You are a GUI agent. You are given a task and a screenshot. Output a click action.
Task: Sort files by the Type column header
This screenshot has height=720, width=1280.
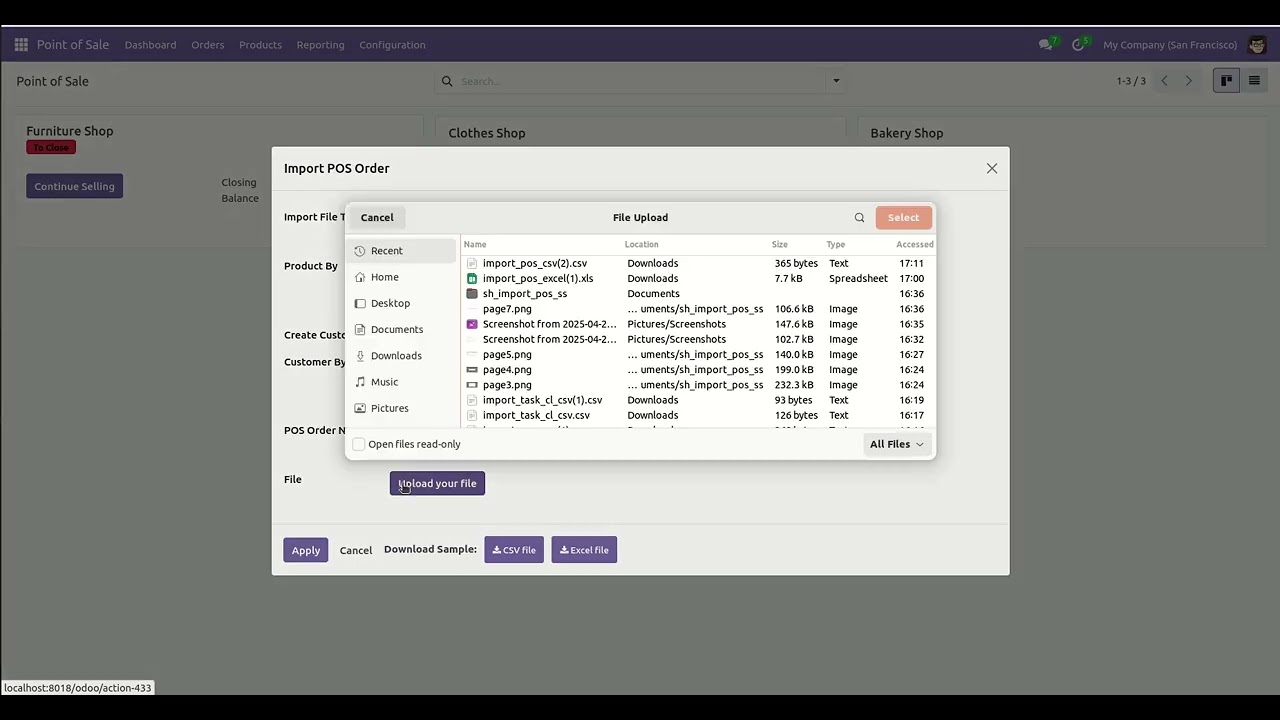836,244
